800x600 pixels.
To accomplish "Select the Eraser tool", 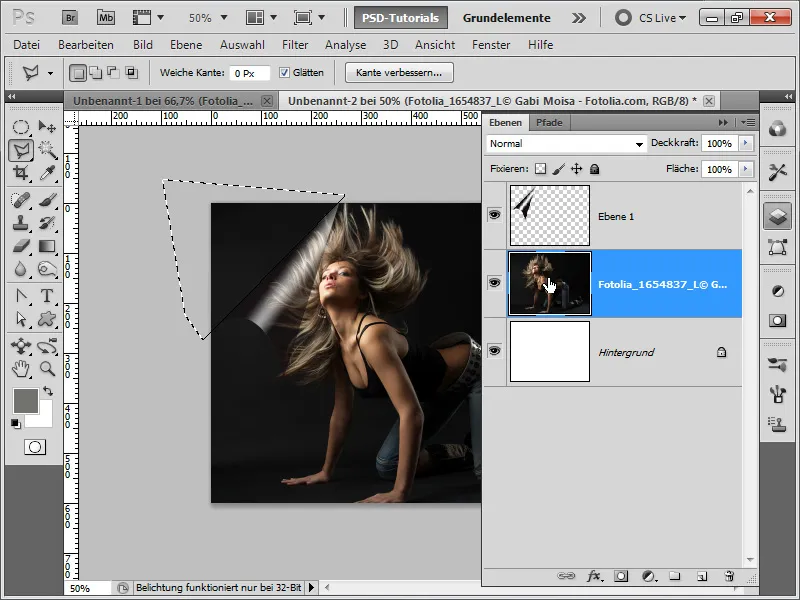I will point(20,246).
